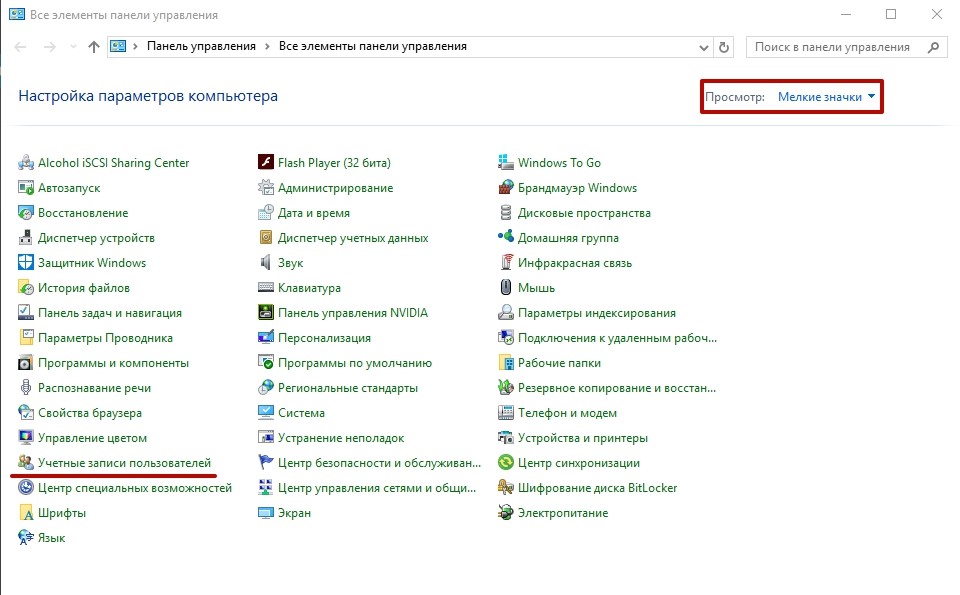Click the Alcohol iSCSI Sharing Center icon
This screenshot has height=595, width=960.
[x=26, y=163]
